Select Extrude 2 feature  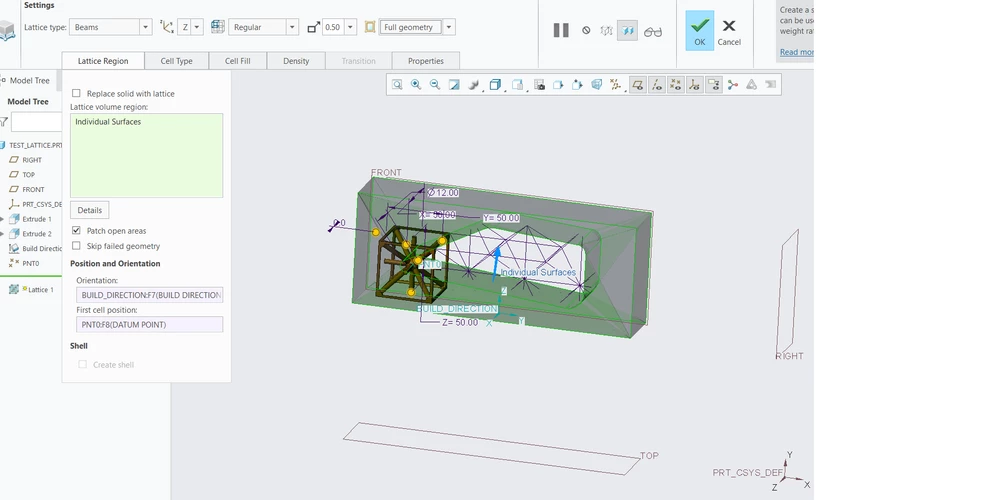tap(37, 234)
